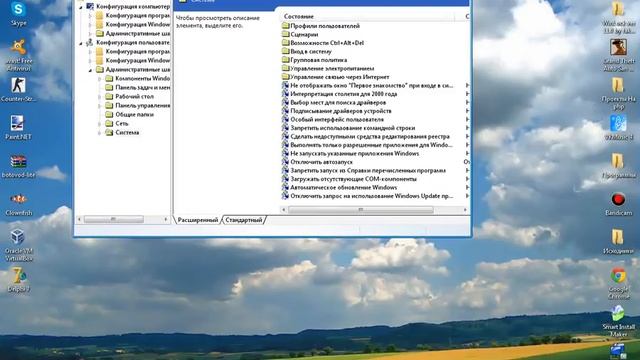This screenshot has width=640, height=360.
Task: Select policy Отключить запрос на использование Windows Update
Action: point(368,196)
